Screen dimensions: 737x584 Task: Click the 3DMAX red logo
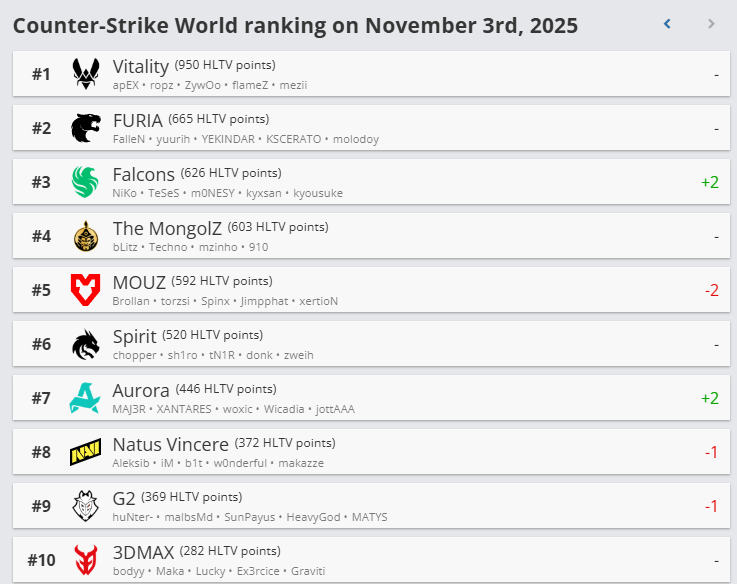pyautogui.click(x=85, y=560)
